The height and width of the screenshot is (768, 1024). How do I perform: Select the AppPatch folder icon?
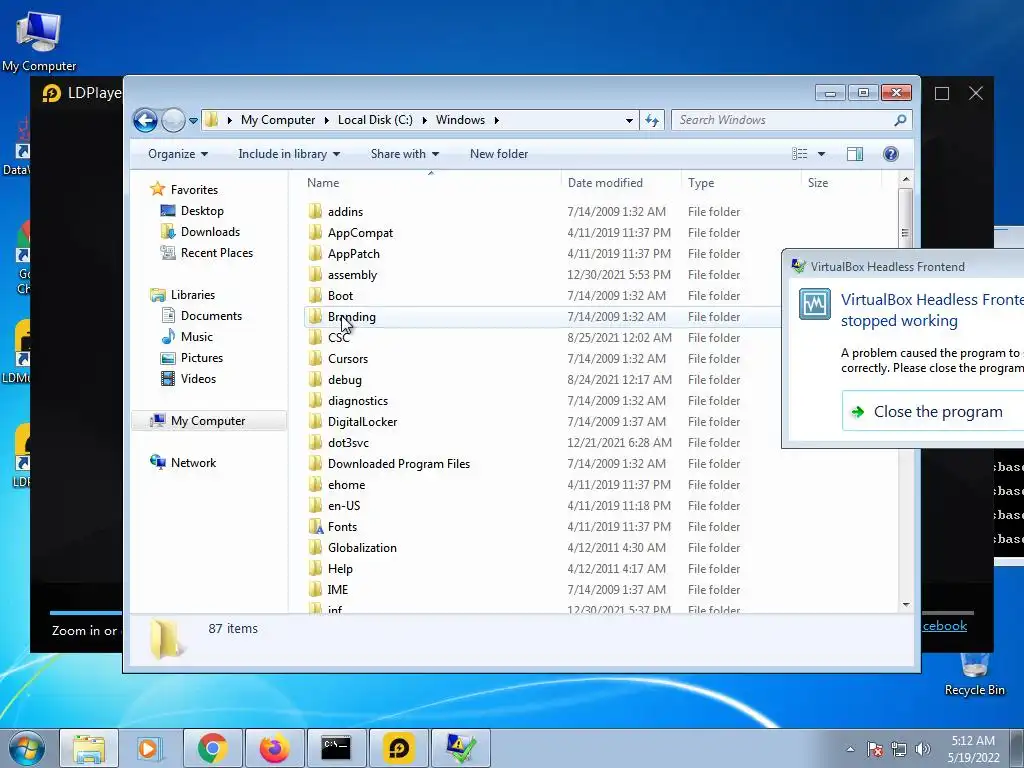(x=315, y=253)
